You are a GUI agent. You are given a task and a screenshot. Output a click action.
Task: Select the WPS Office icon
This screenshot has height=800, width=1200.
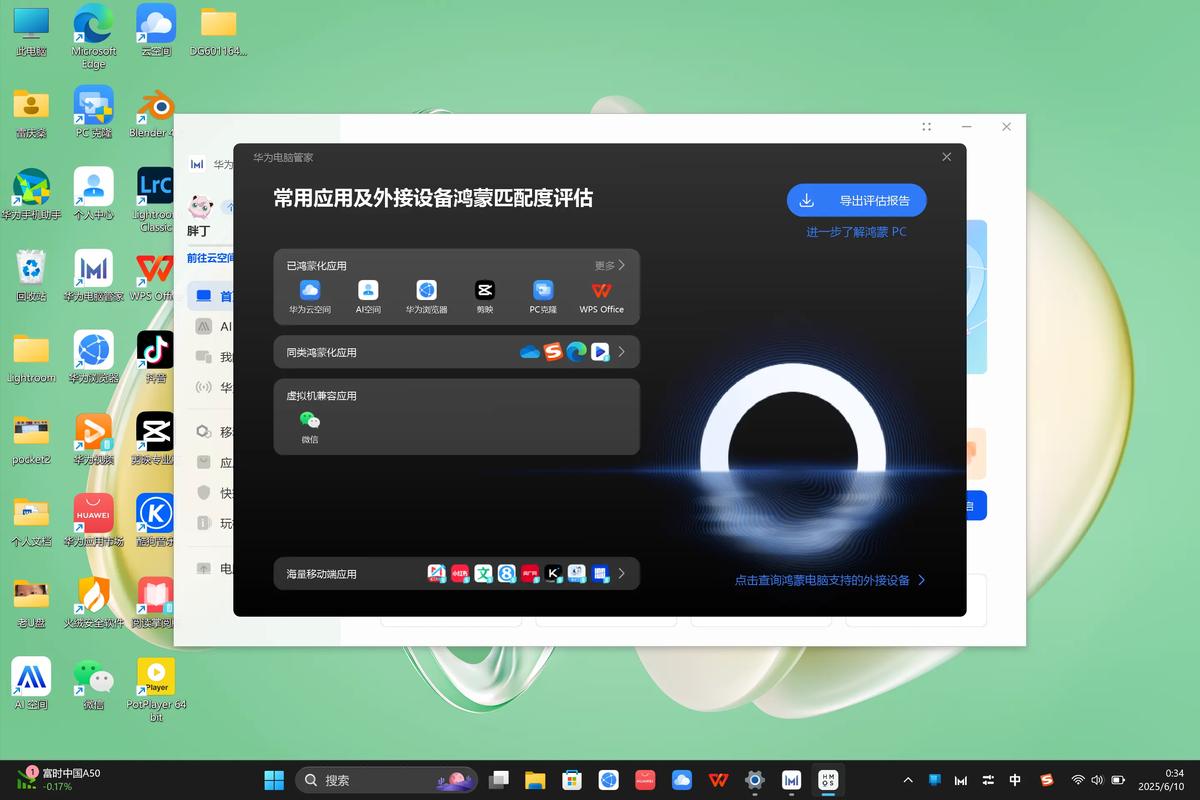[x=602, y=292]
